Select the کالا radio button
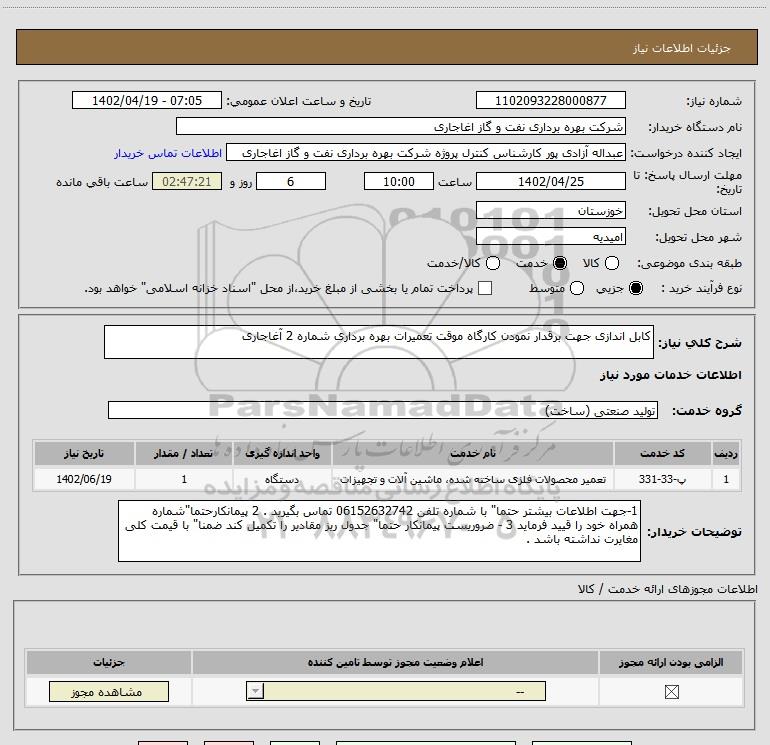This screenshot has height=745, width=770. point(612,263)
